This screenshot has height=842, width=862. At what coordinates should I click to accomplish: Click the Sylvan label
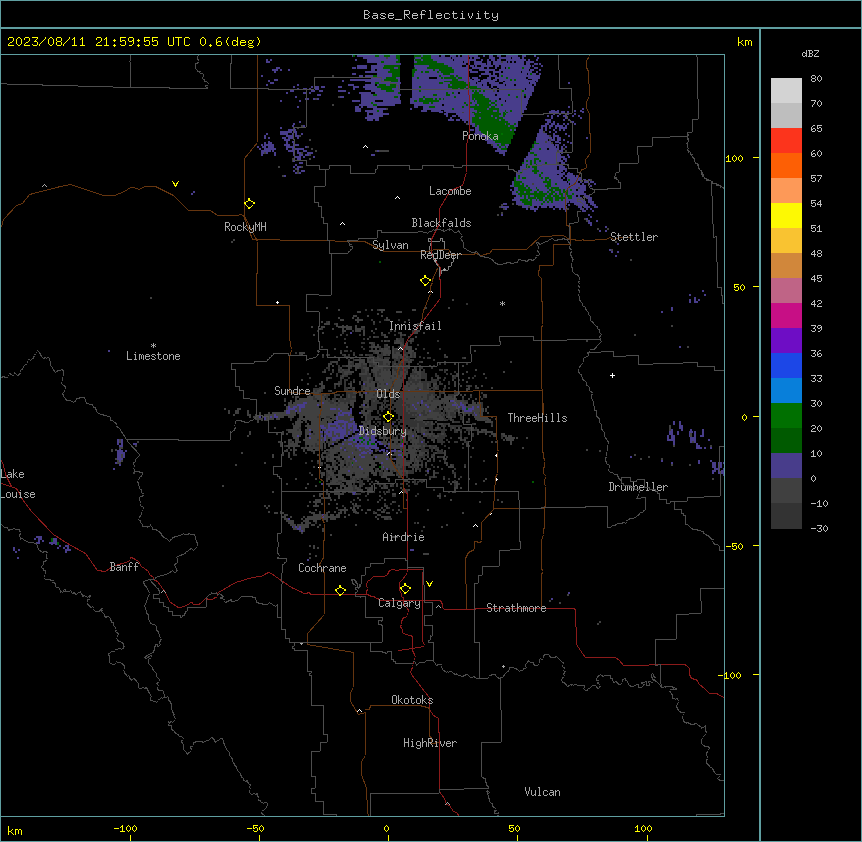click(390, 245)
